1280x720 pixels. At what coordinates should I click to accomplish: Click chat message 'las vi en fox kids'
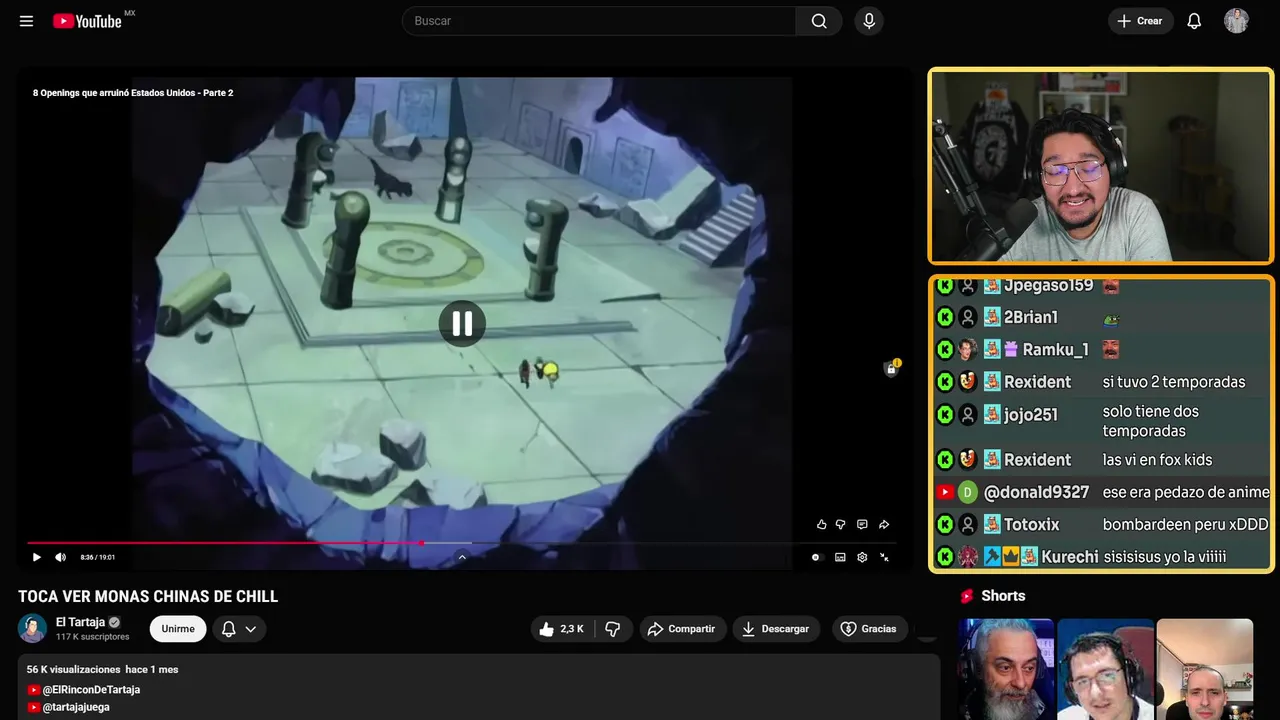[1157, 460]
